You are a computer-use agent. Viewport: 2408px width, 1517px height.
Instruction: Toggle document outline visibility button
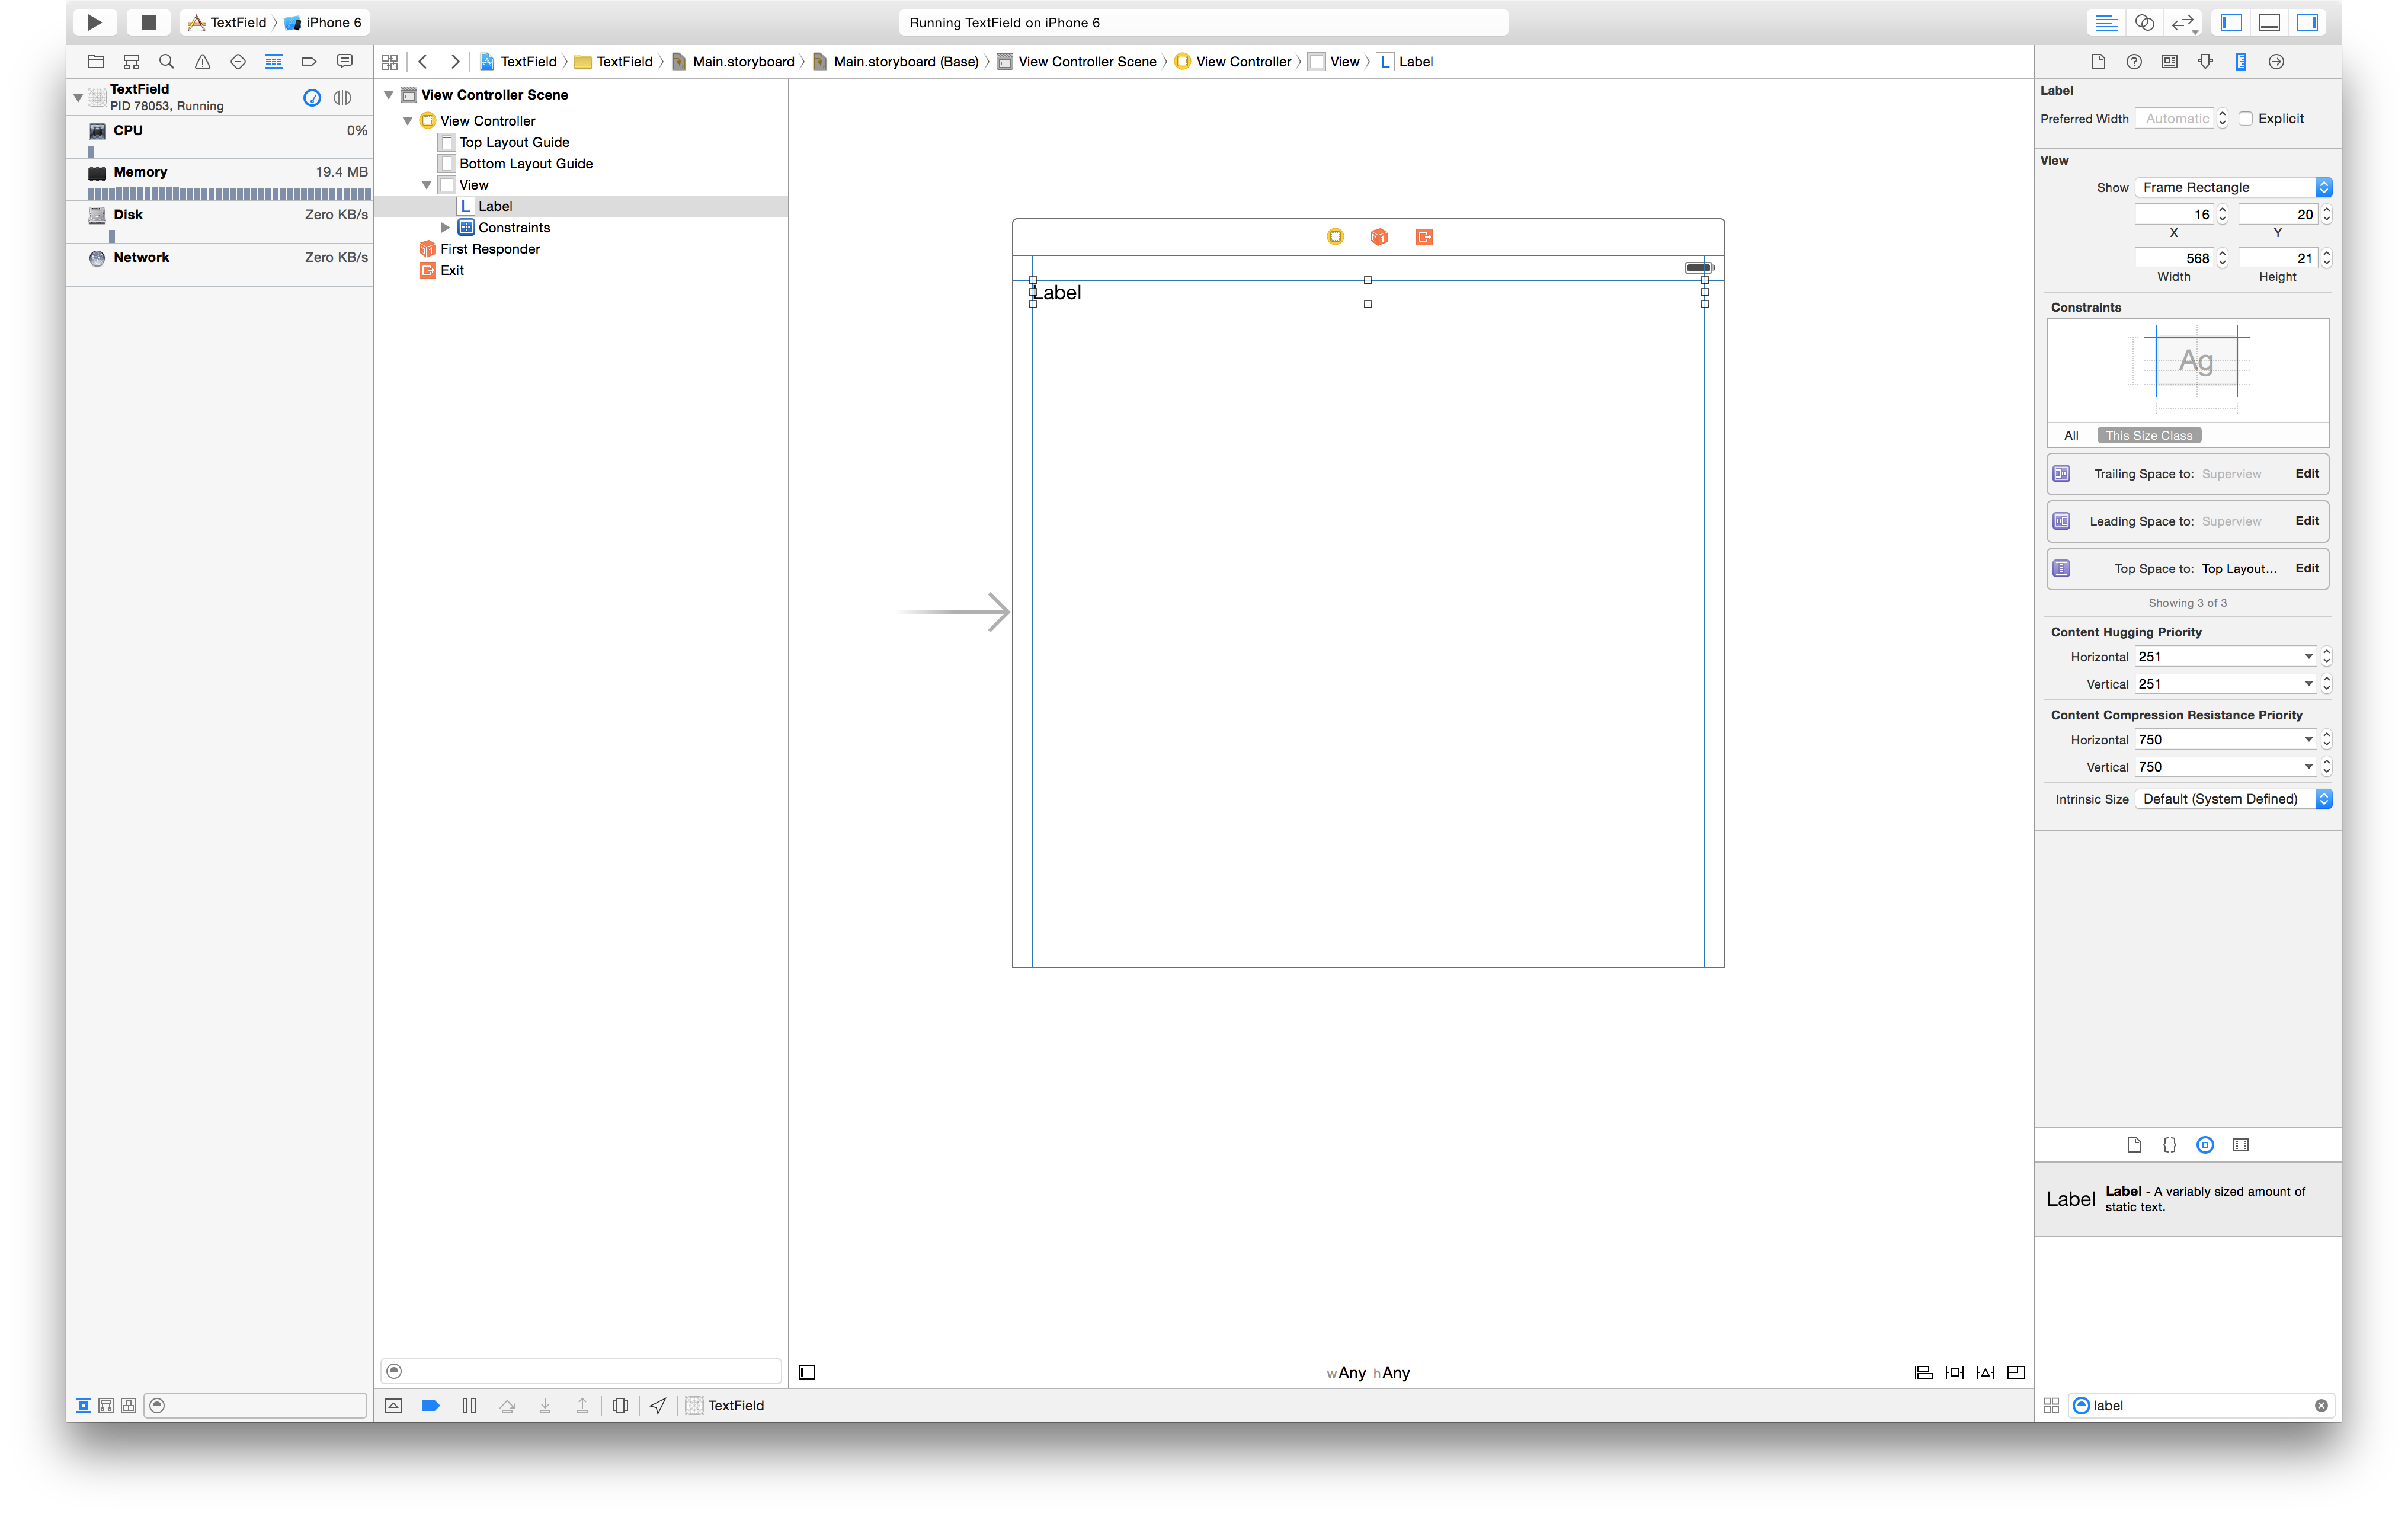[x=807, y=1372]
